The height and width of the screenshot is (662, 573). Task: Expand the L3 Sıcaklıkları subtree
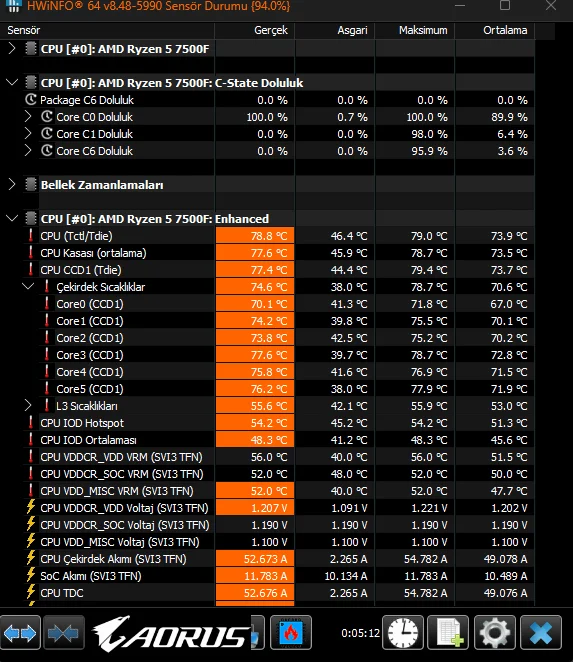28,406
